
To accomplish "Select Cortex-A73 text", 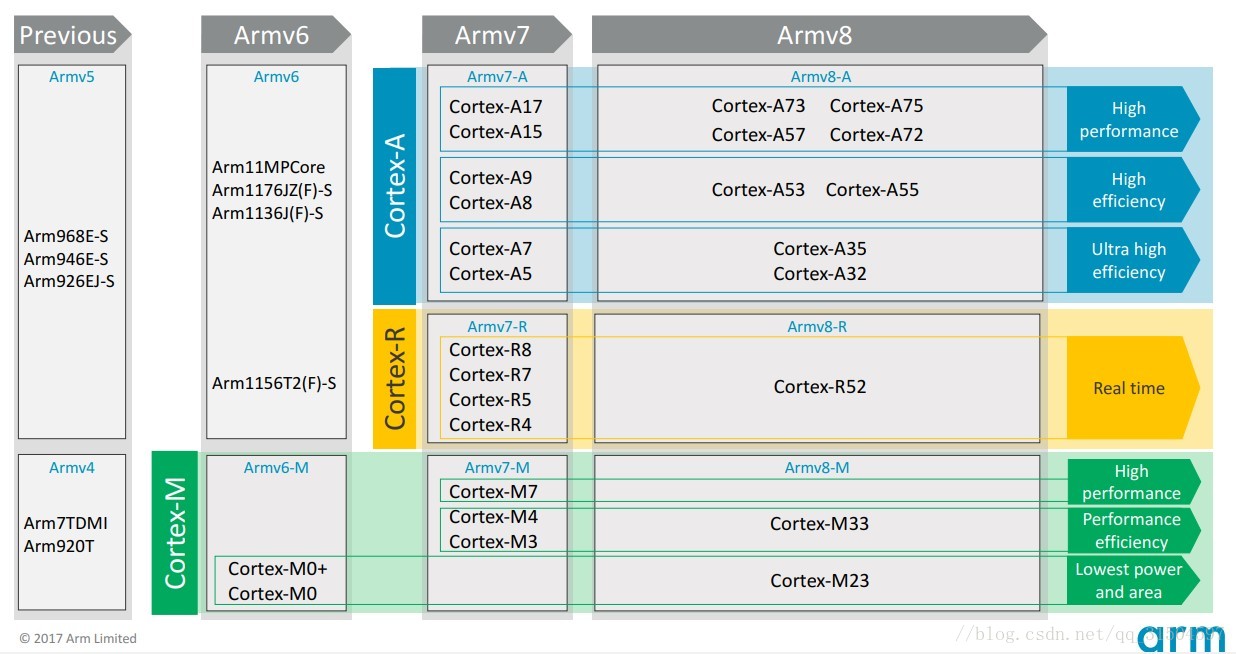I will tap(759, 105).
